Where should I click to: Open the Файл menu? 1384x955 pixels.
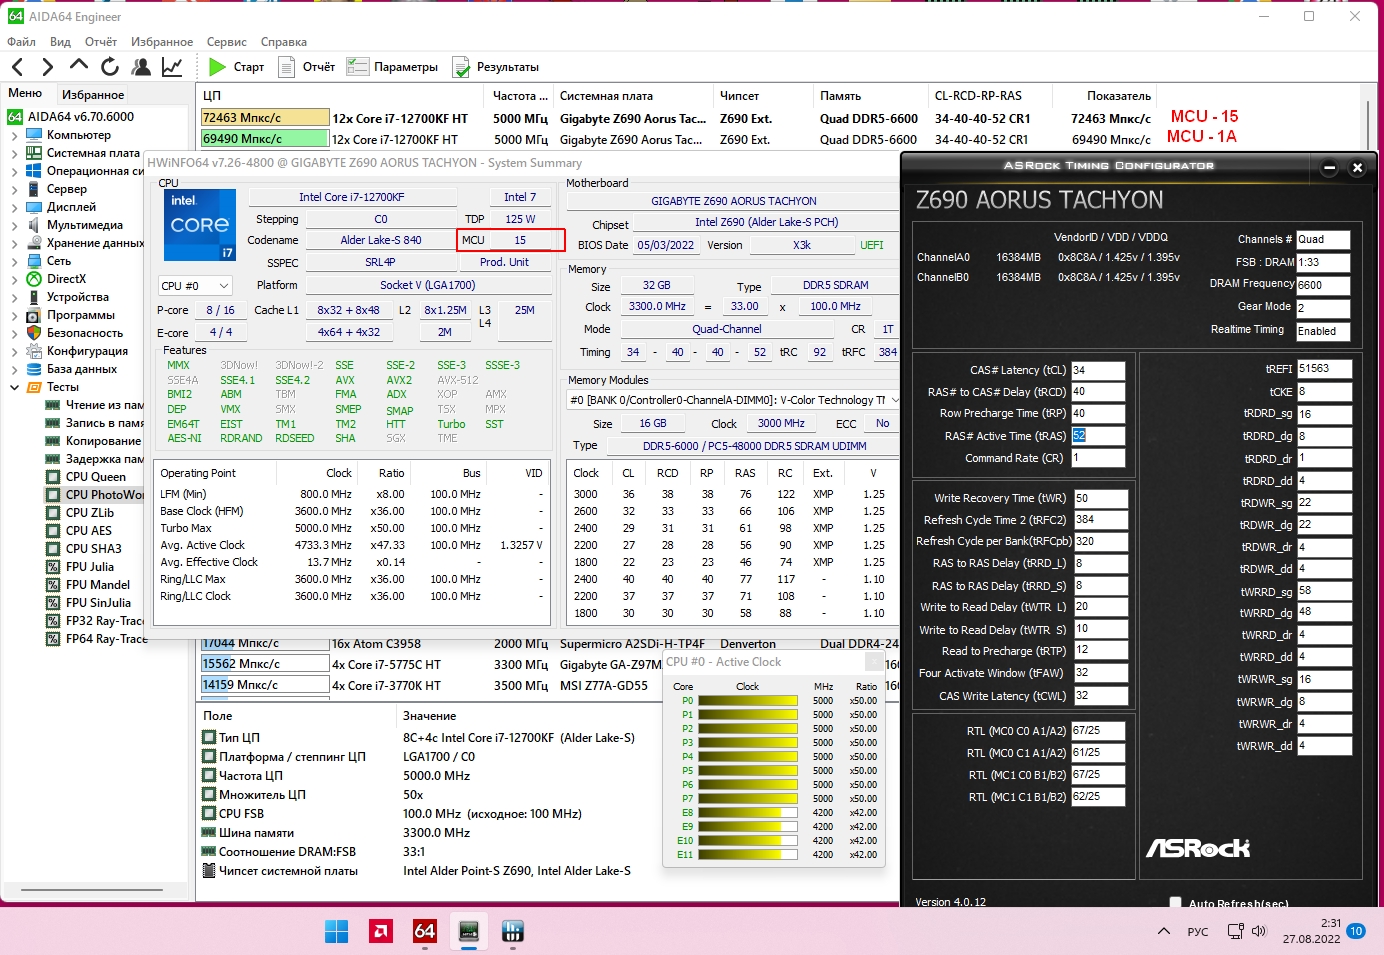pos(21,42)
